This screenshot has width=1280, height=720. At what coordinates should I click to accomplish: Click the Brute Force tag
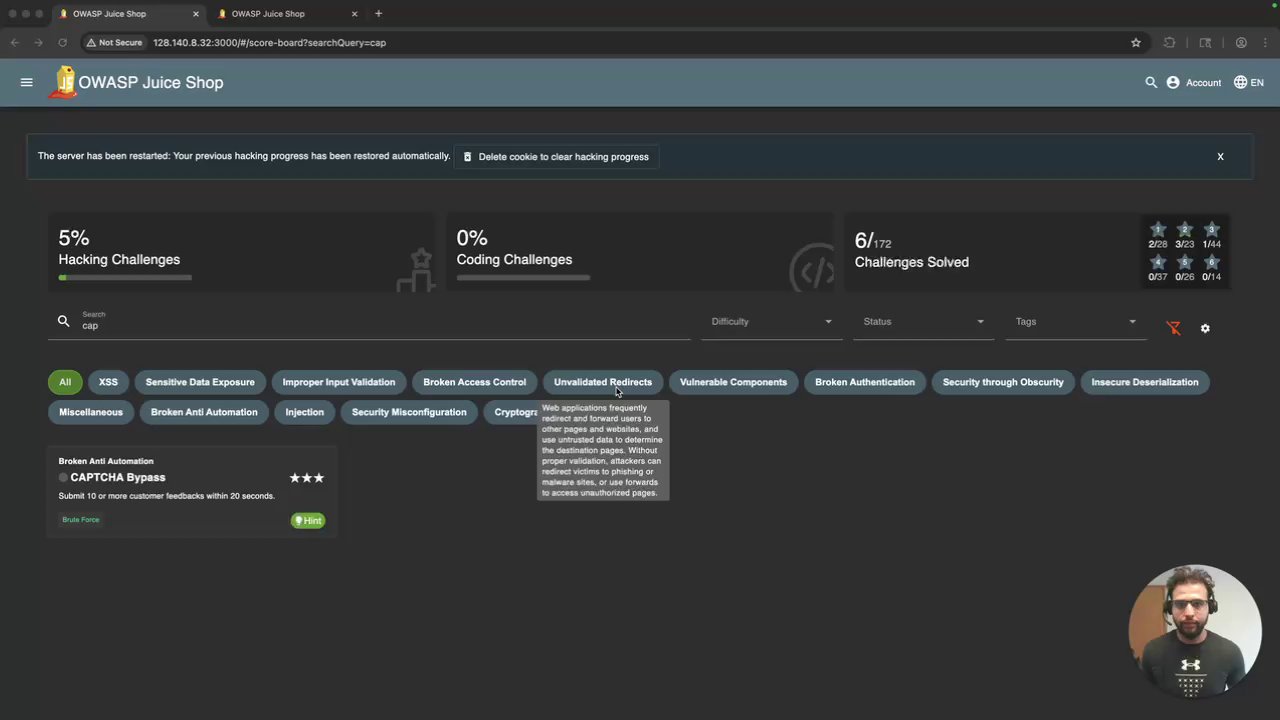point(81,520)
